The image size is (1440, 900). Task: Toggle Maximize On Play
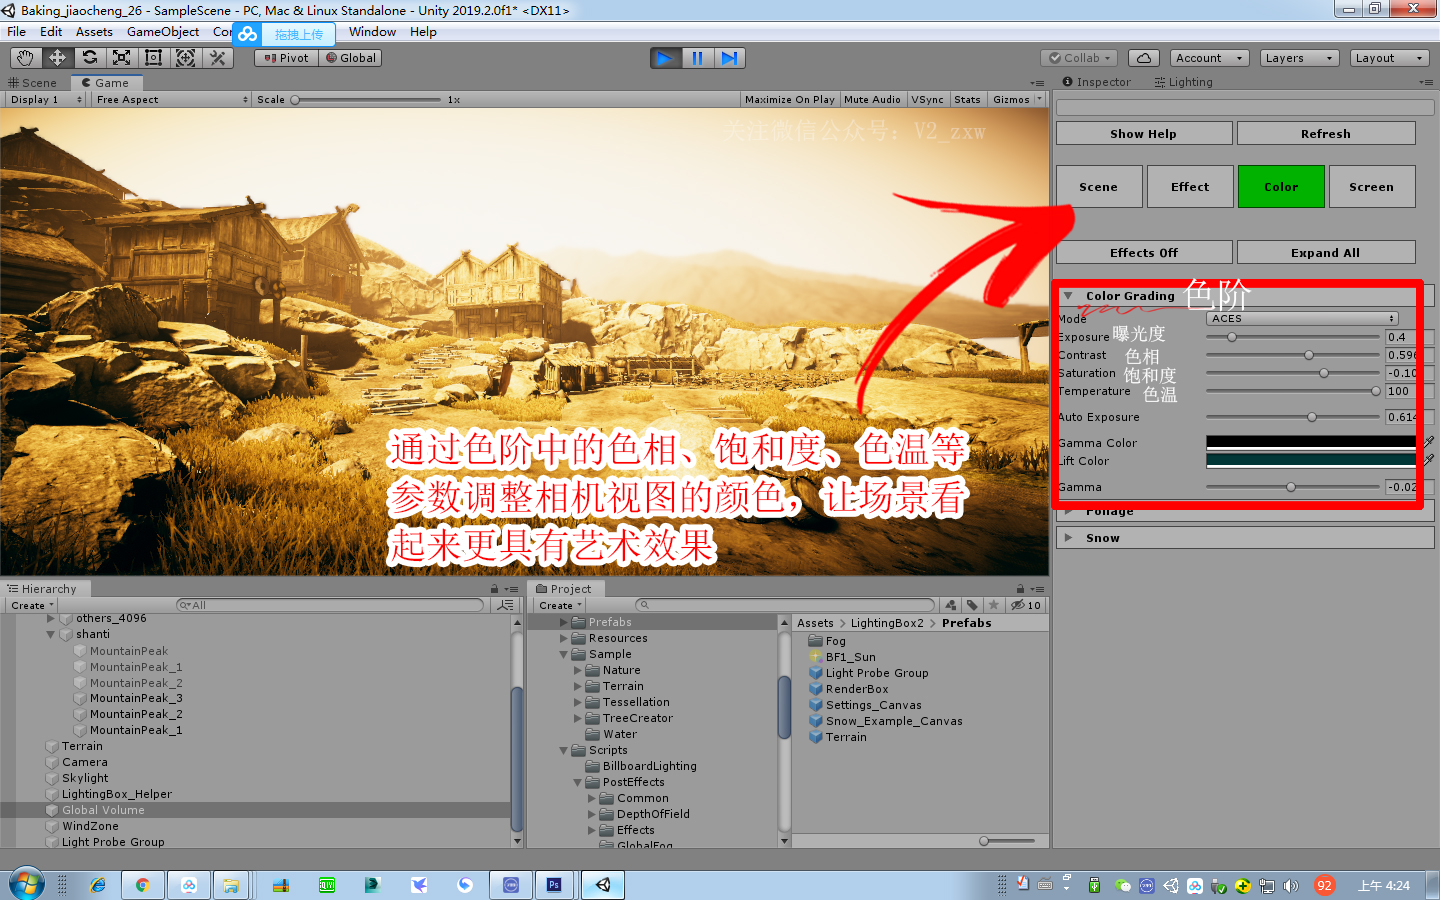(789, 99)
